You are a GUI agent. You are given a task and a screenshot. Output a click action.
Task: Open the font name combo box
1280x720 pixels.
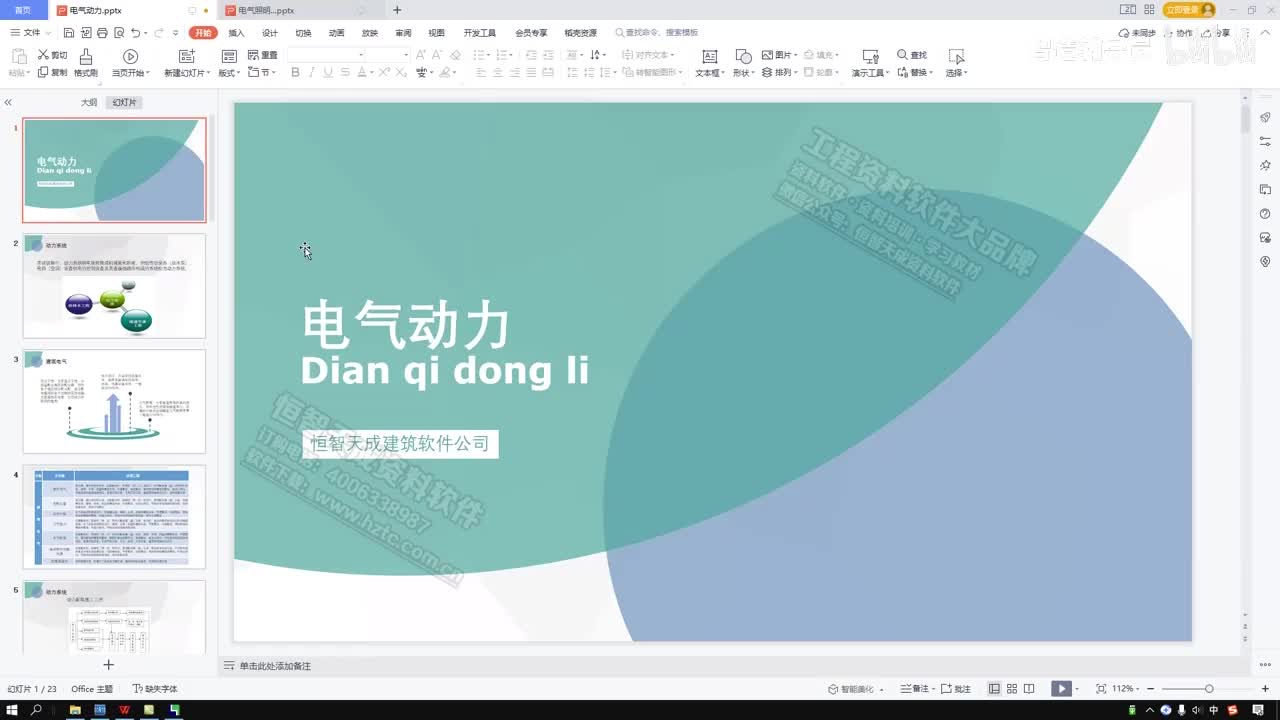coord(327,55)
